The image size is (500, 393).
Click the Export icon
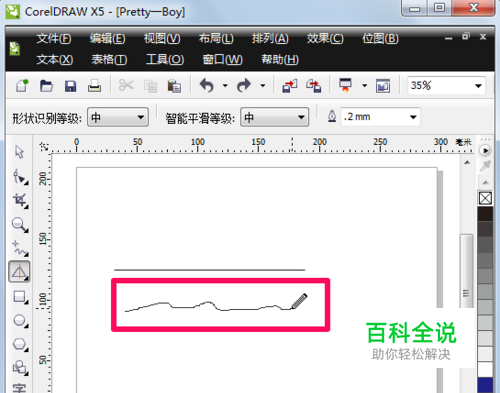[x=314, y=86]
